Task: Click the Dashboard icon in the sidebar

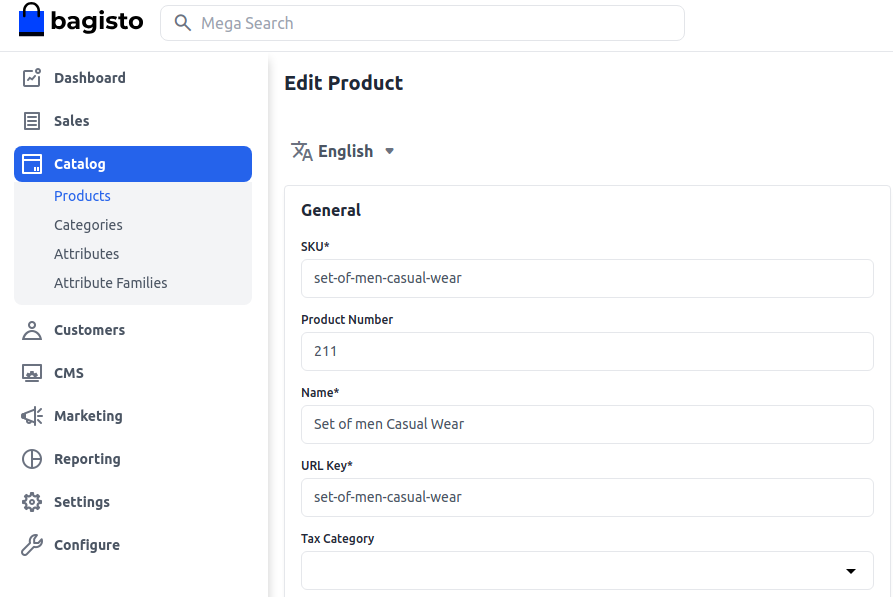Action: [30, 78]
